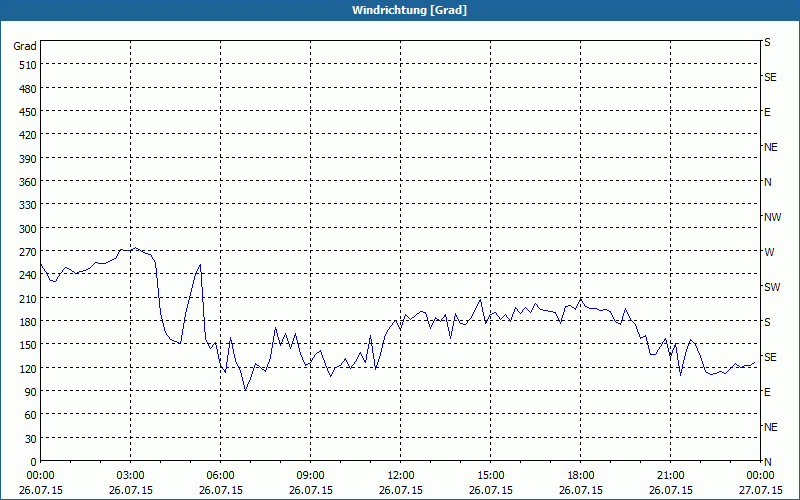Pick the "SW" compass label on the right axis
The width and height of the screenshot is (800, 500).
[x=772, y=287]
